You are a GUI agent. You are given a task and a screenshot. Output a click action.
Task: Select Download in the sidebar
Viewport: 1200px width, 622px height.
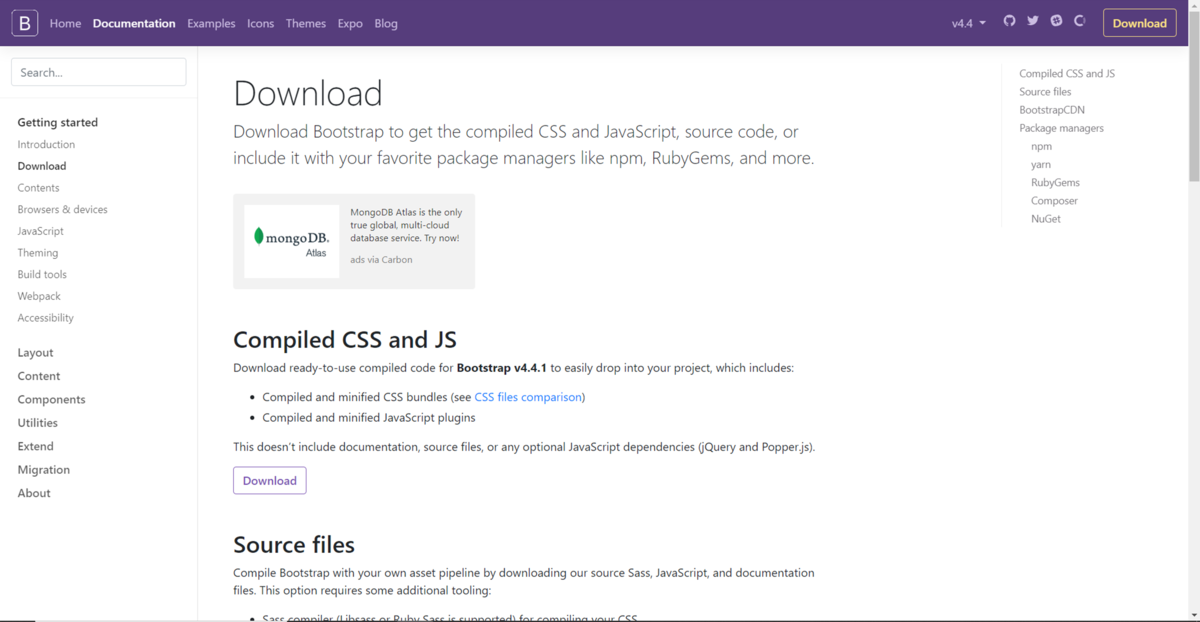pyautogui.click(x=42, y=166)
